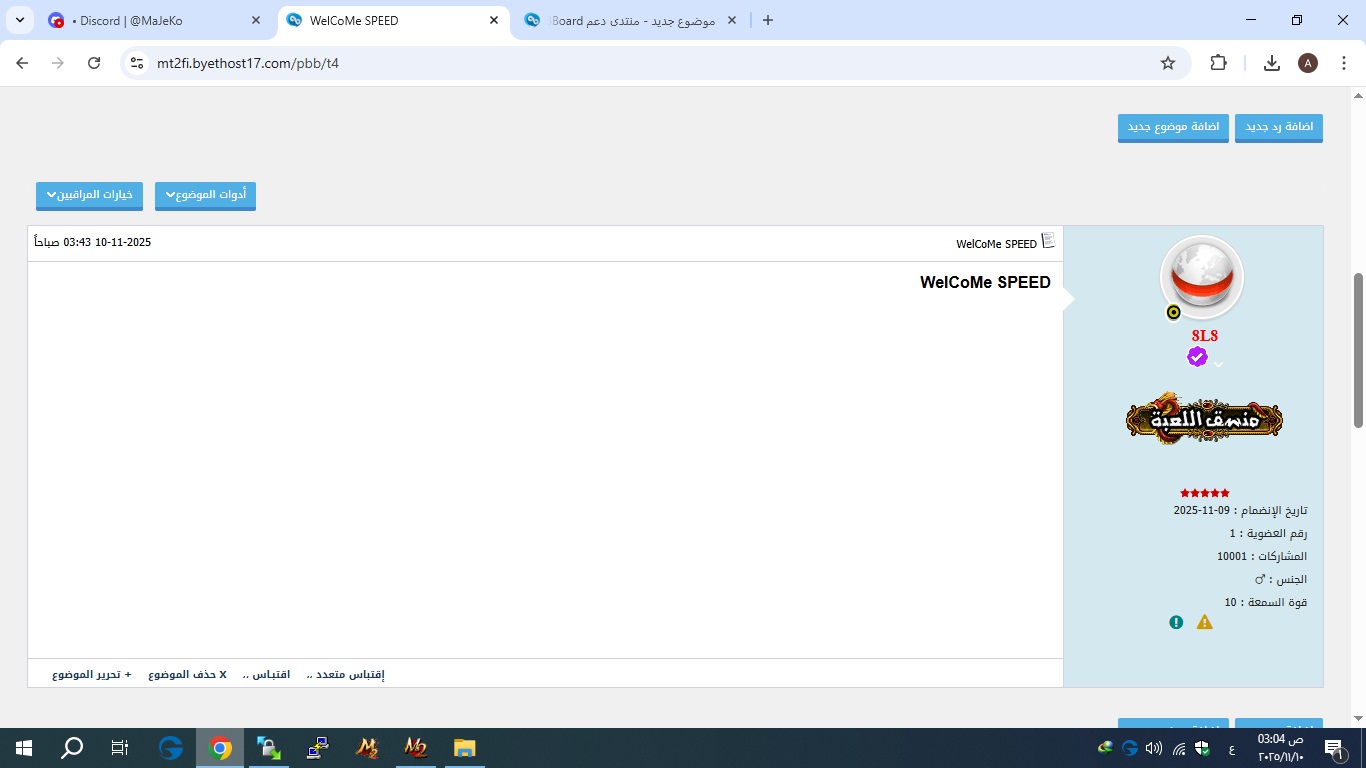Viewport: 1366px width, 768px height.
Task: Click the game coordinator rank banner image
Action: pos(1204,418)
